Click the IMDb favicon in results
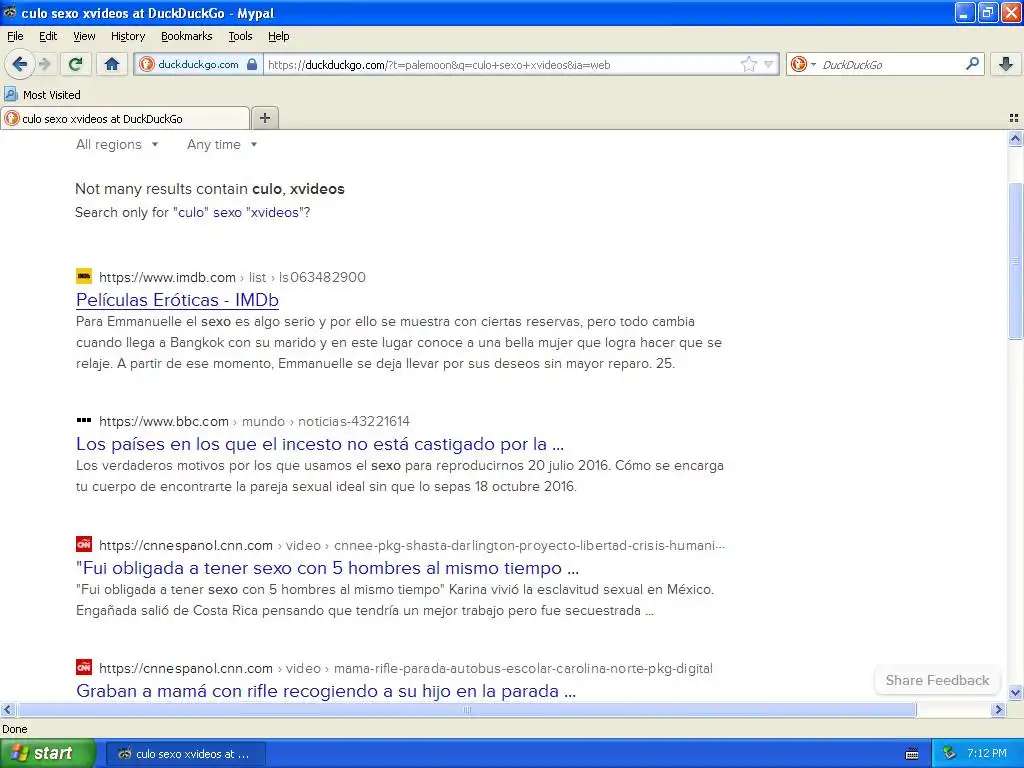This screenshot has height=768, width=1024. (84, 276)
